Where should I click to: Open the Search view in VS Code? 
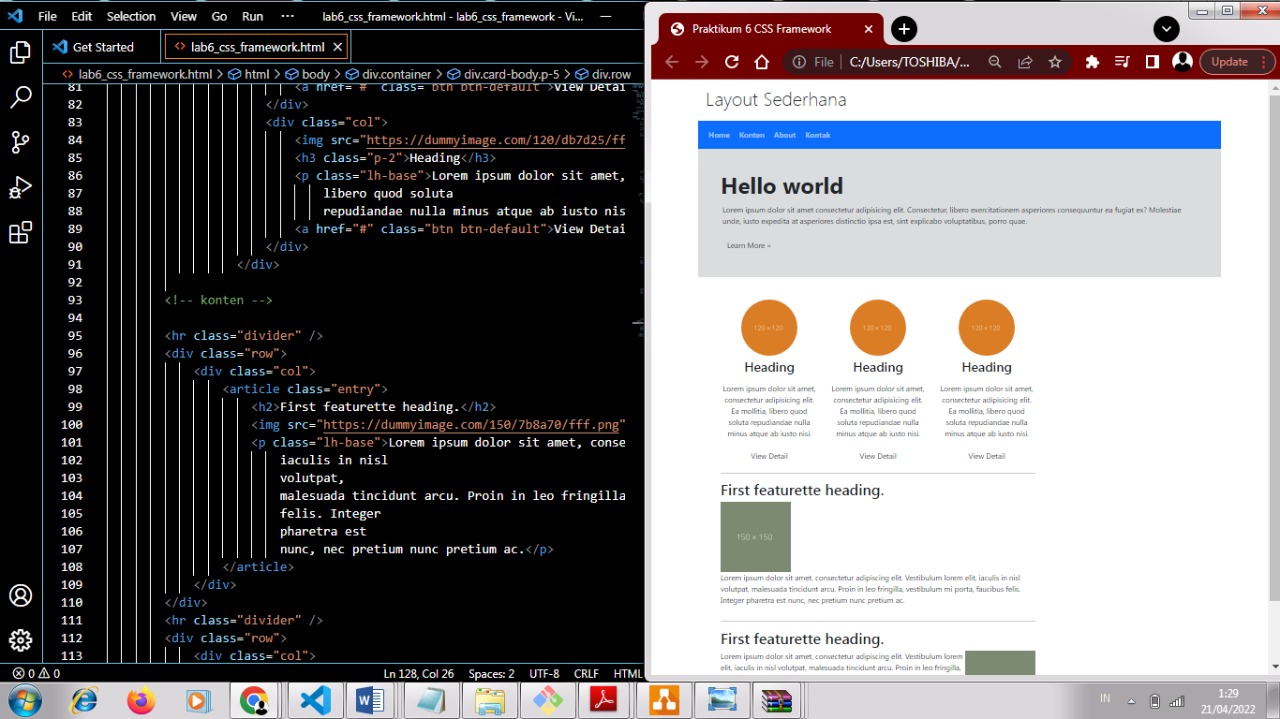[20, 97]
